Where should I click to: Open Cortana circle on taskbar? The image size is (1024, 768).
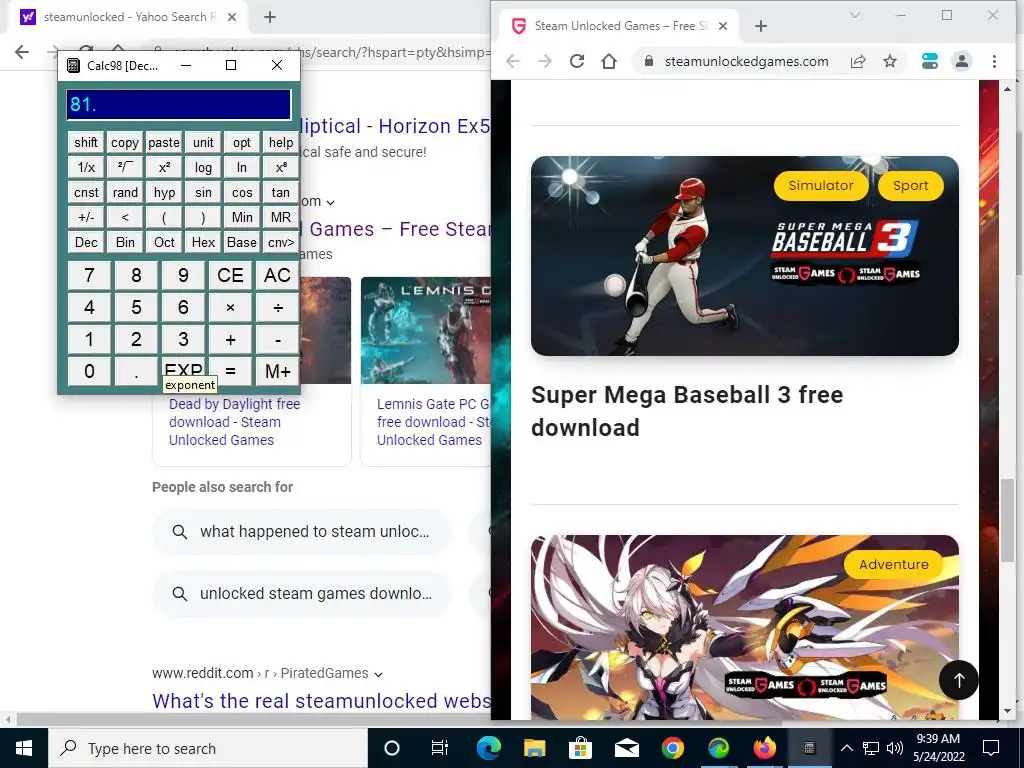click(x=392, y=748)
